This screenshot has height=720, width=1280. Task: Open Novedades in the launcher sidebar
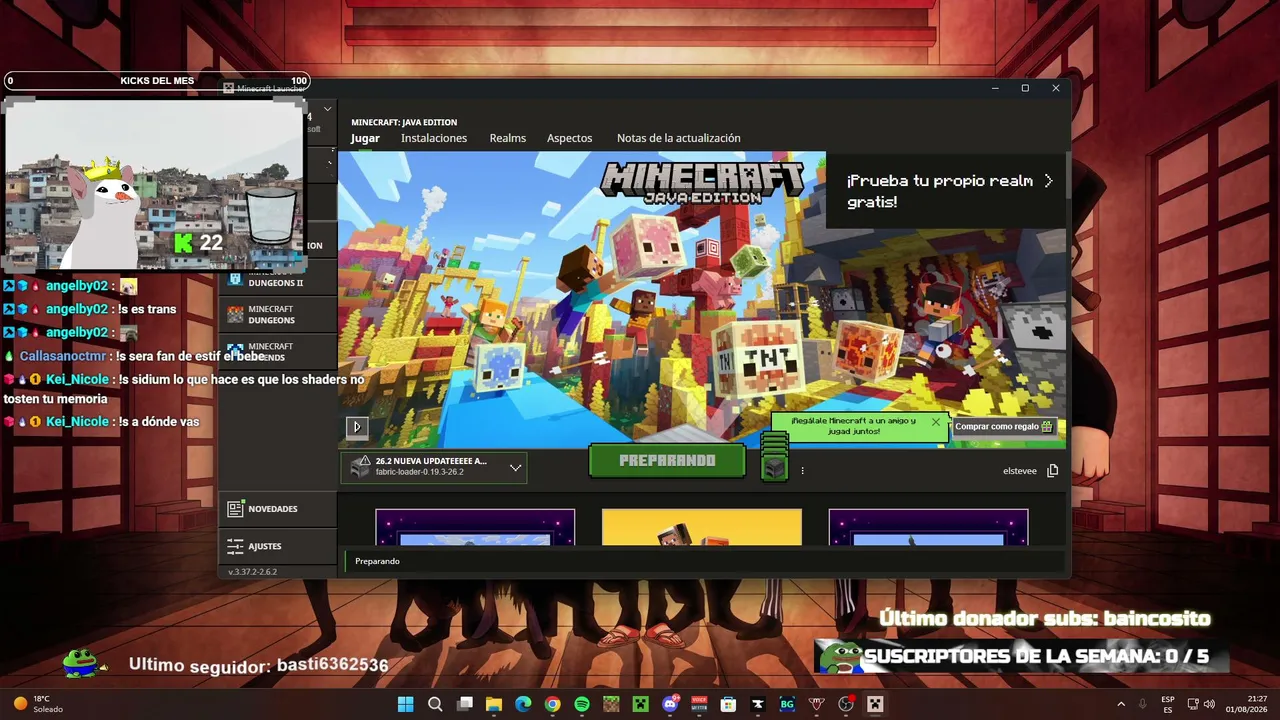[278, 509]
